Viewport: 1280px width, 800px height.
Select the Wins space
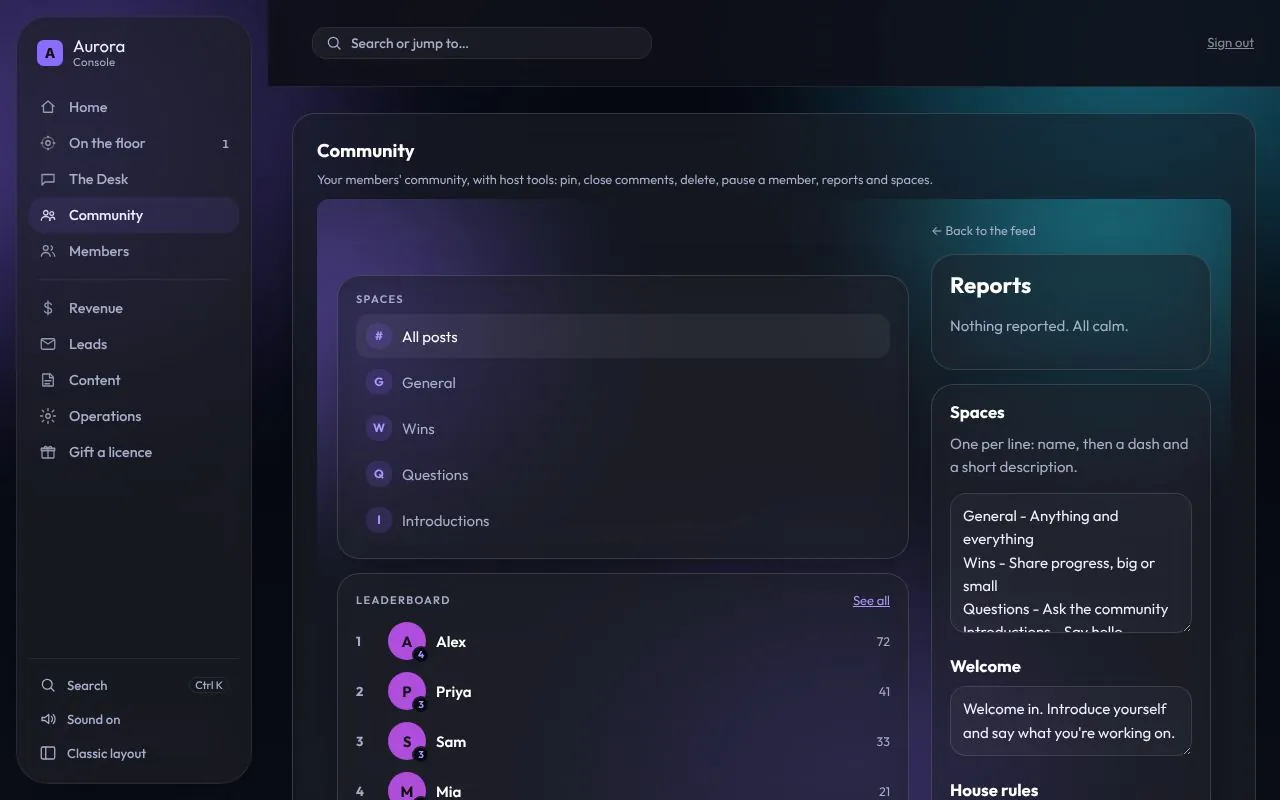(623, 429)
